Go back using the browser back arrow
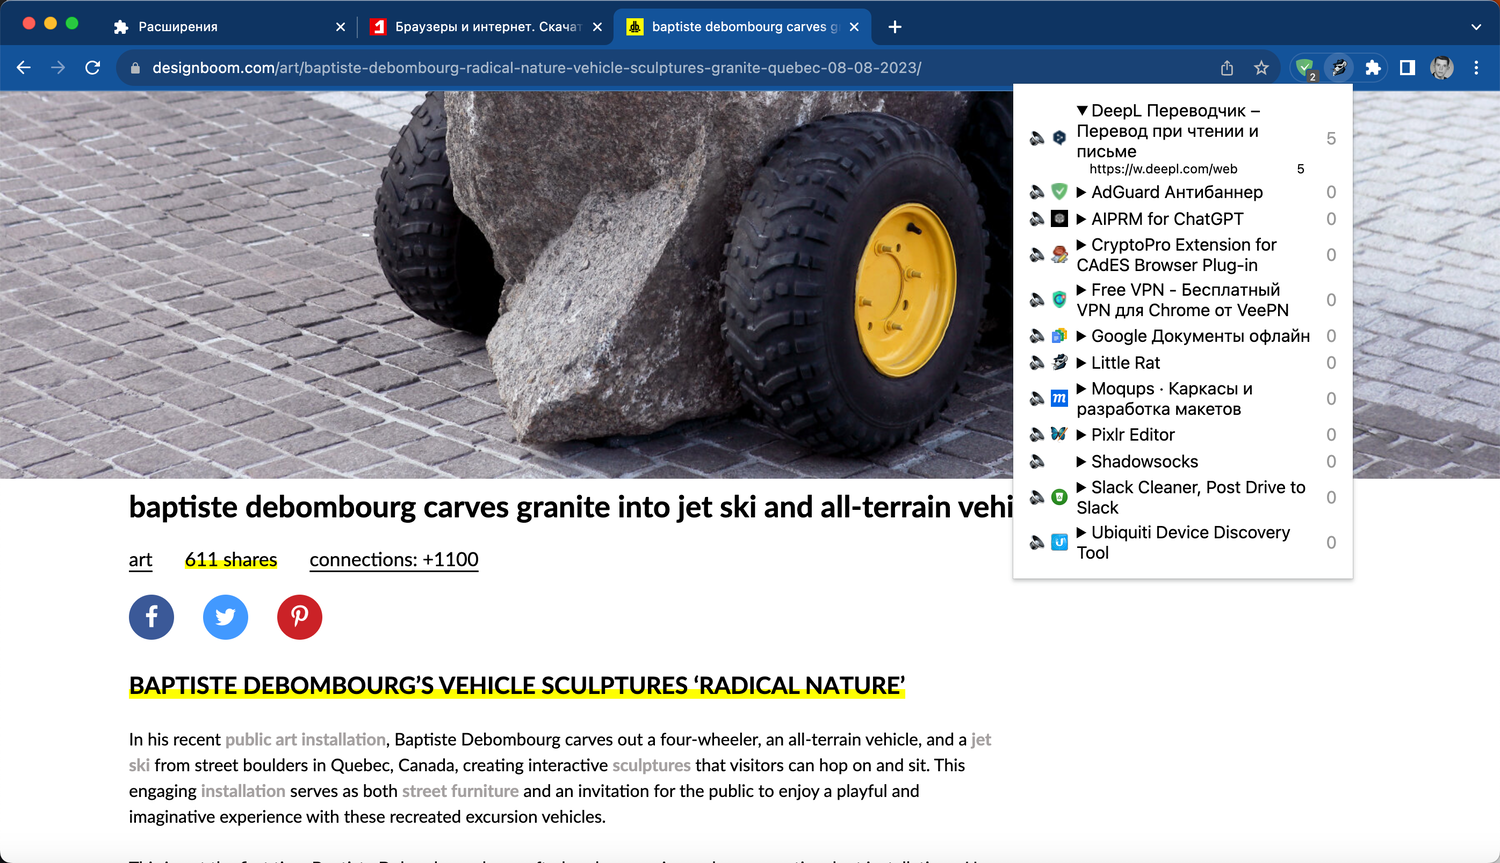This screenshot has width=1500, height=863. [24, 68]
